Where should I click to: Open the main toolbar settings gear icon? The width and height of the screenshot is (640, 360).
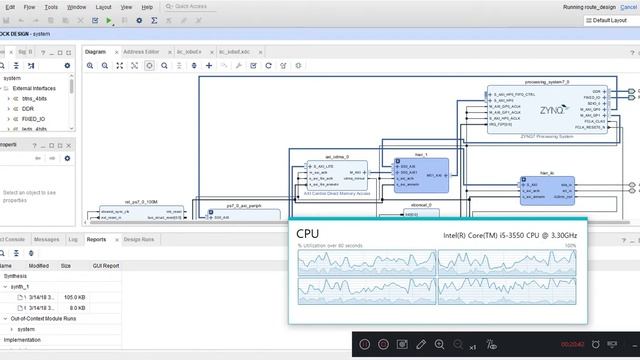(139, 20)
